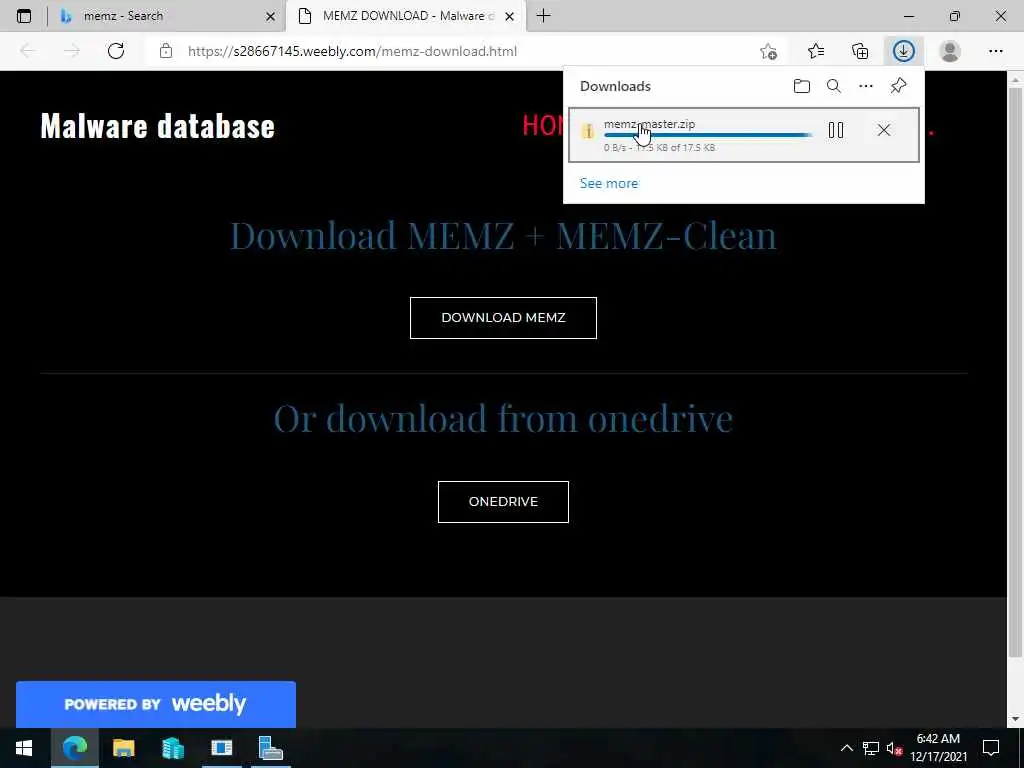Open the notification center icon

point(991,748)
